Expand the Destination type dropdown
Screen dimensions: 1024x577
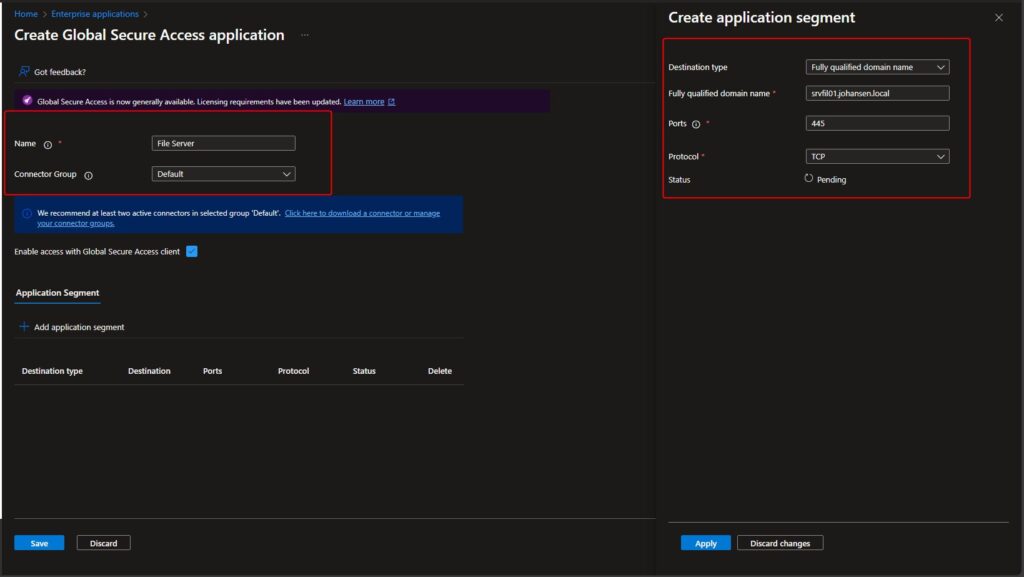[x=877, y=67]
